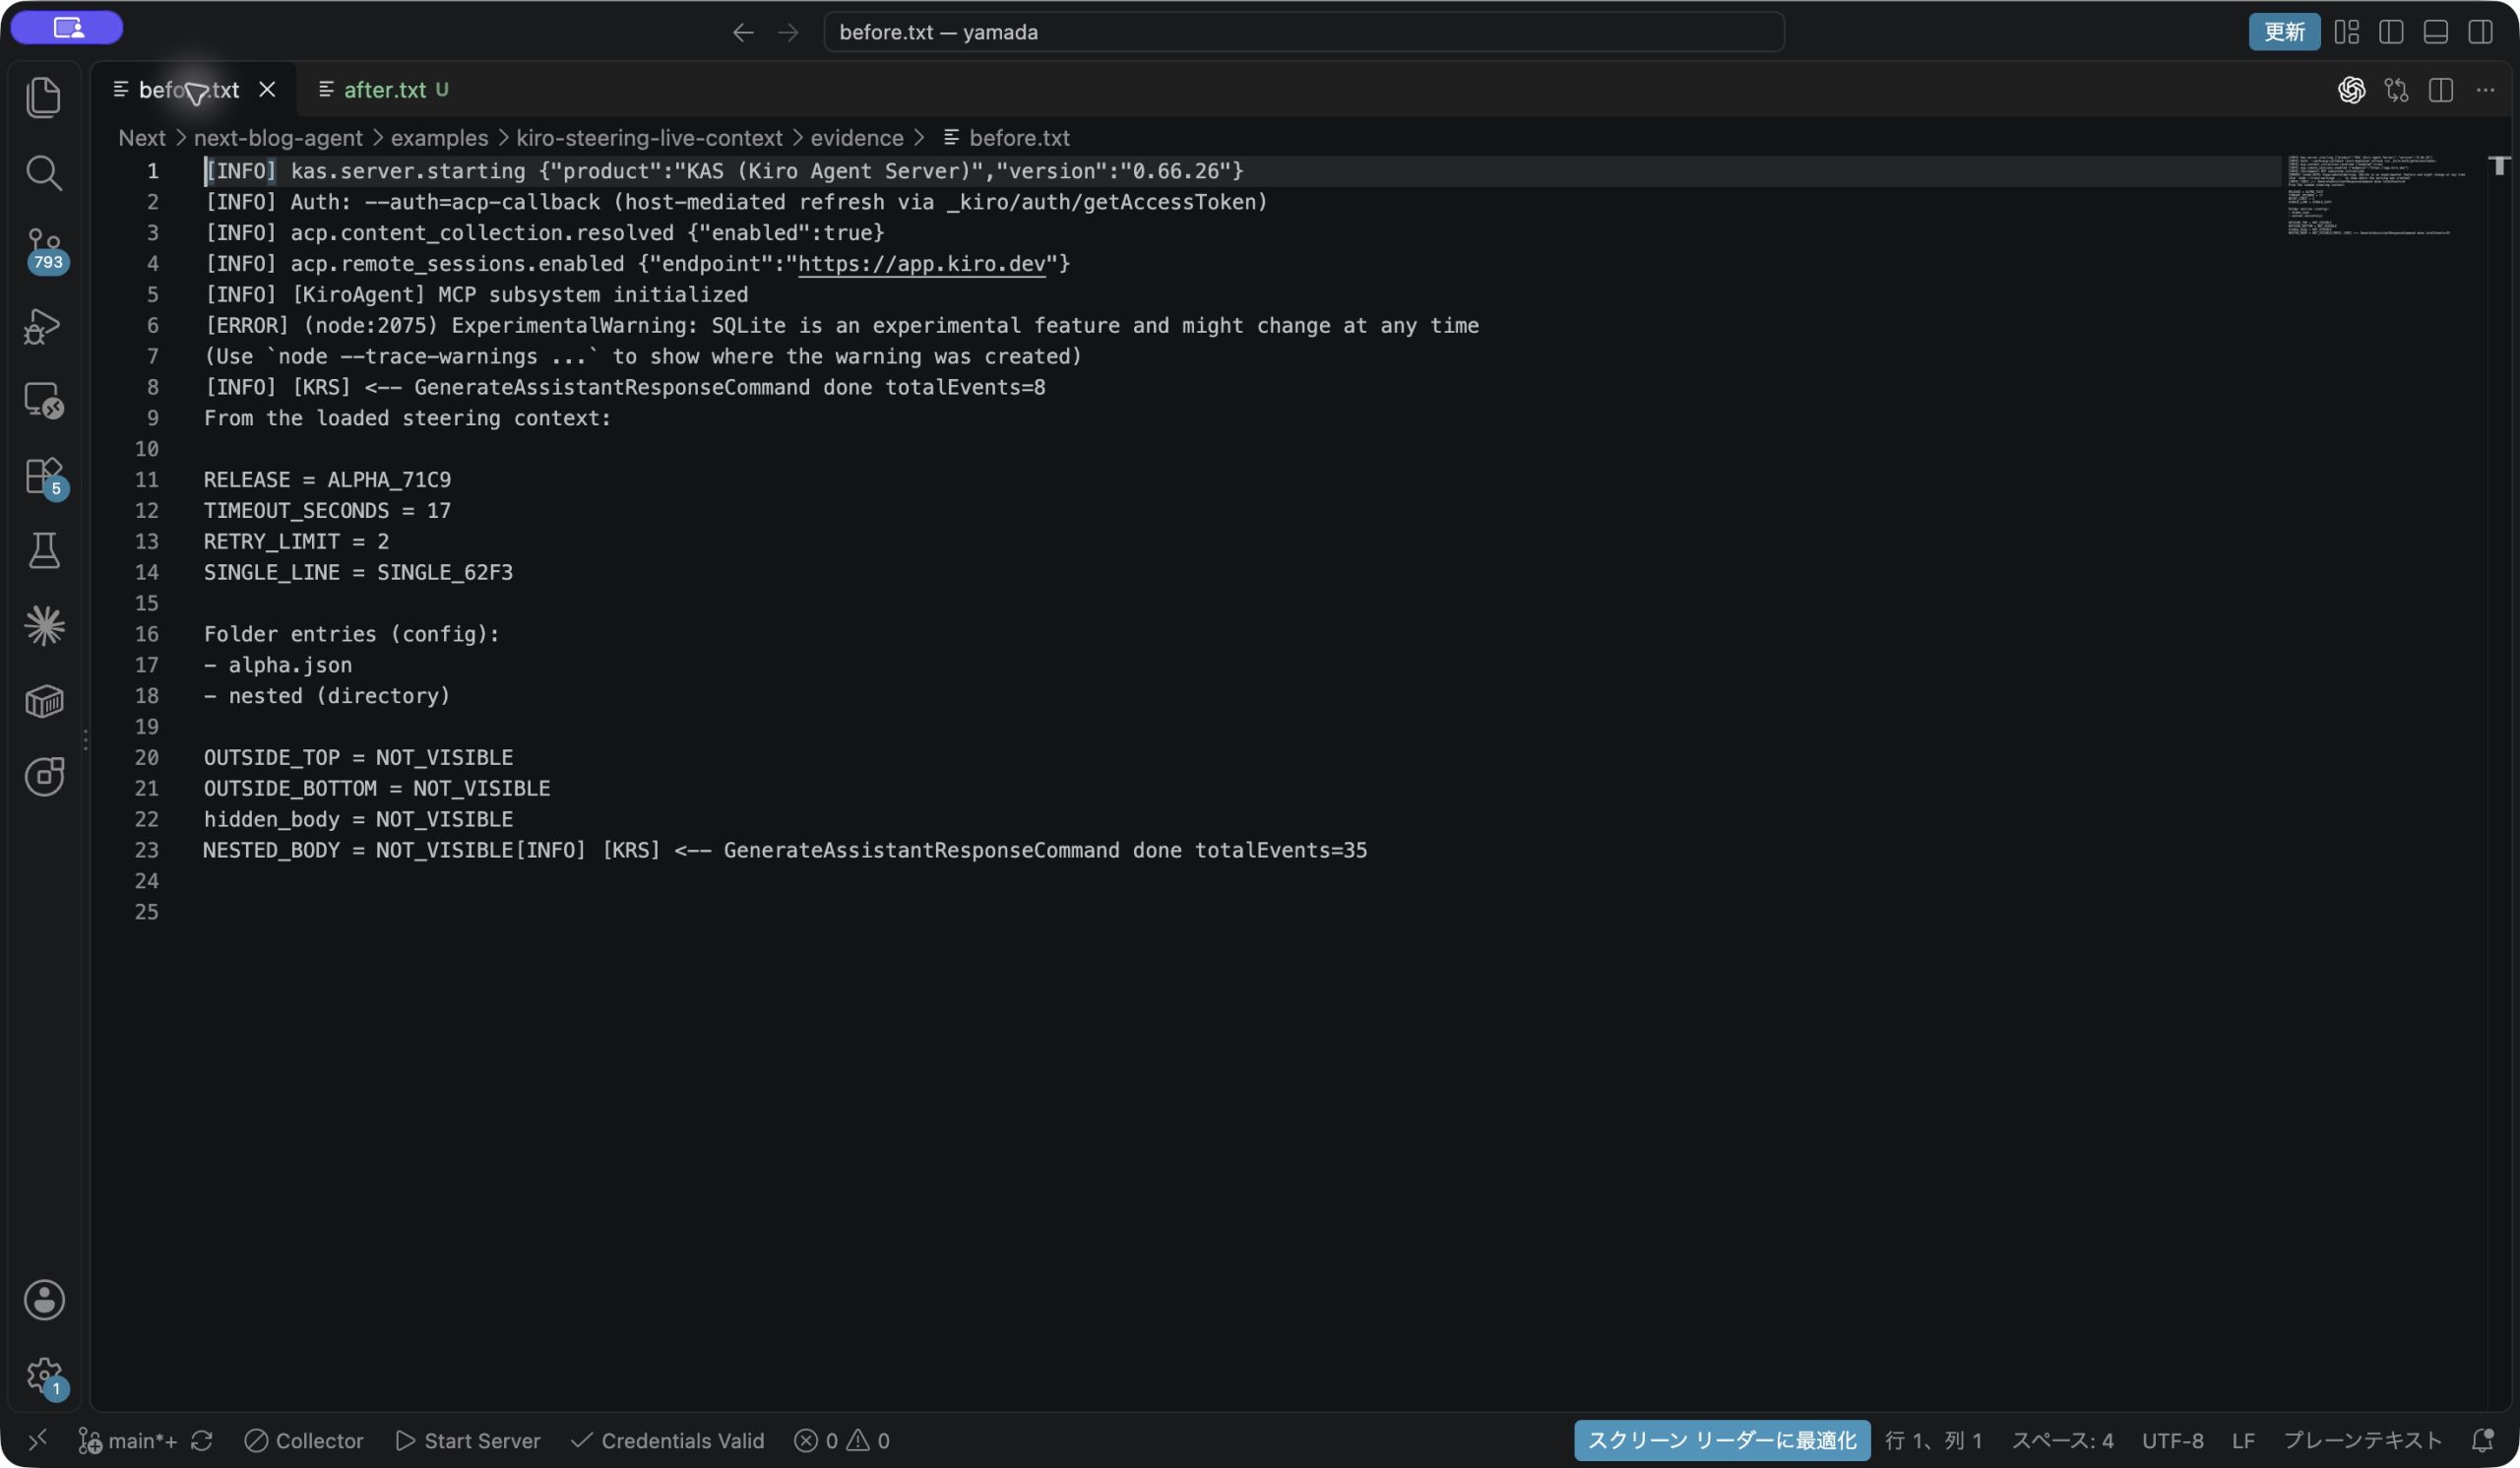The width and height of the screenshot is (2520, 1468).
Task: Click the main*+ git branch indicator
Action: 129,1440
